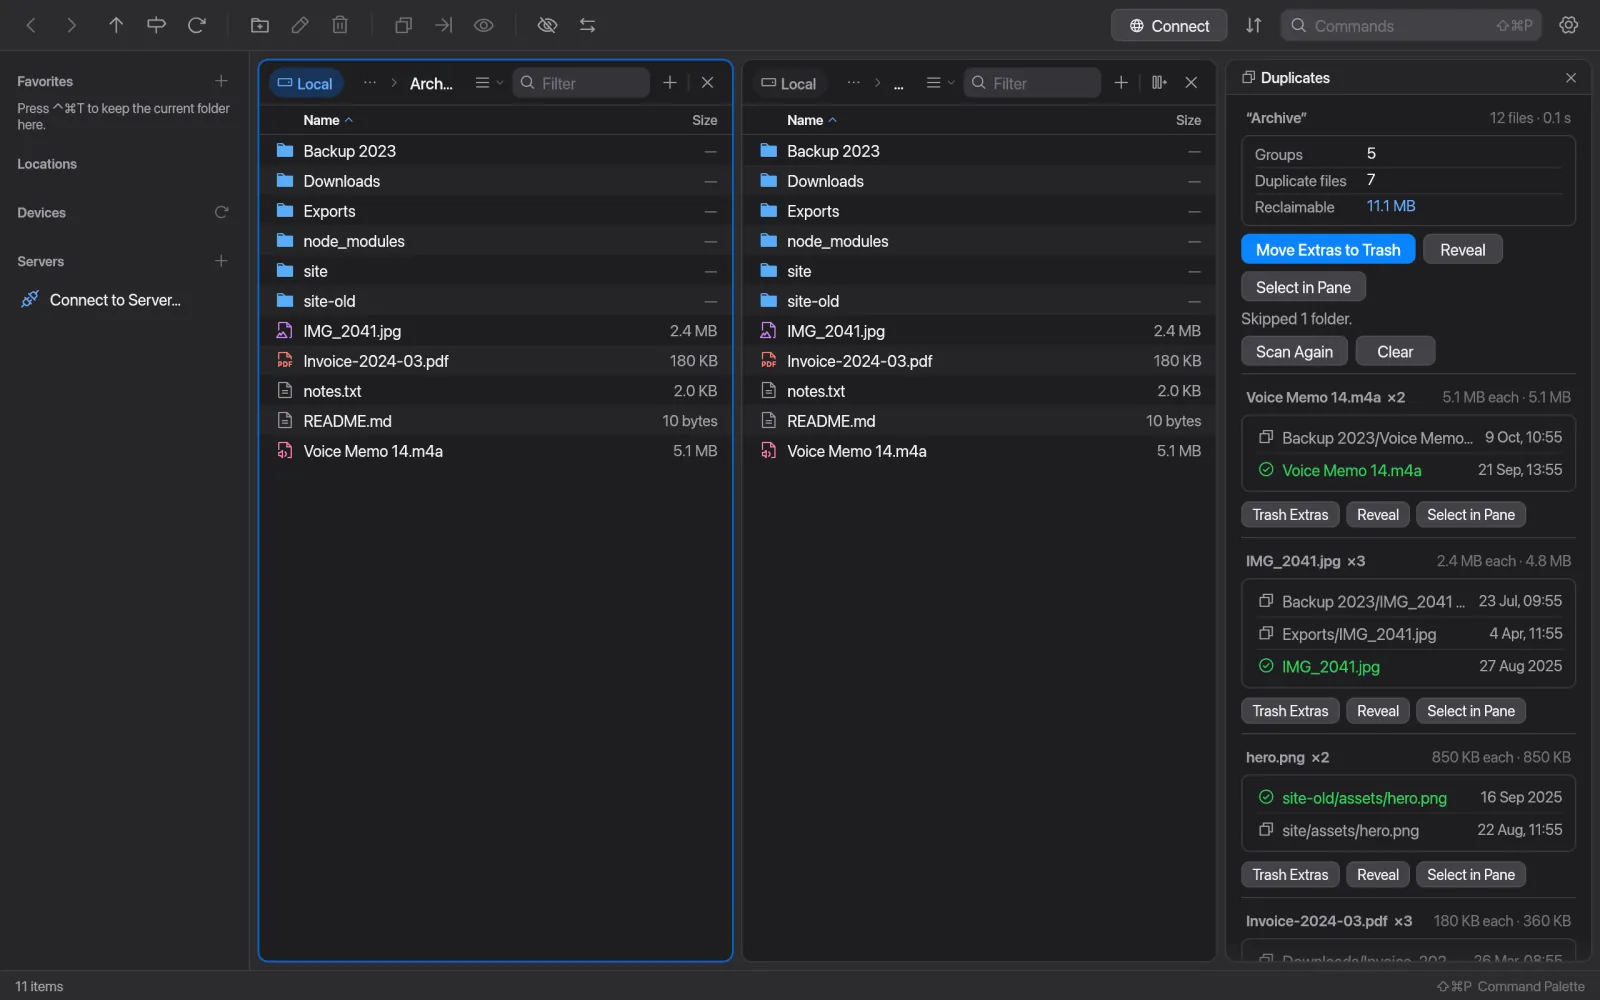Click the right pane split columns icon
The height and width of the screenshot is (1000, 1600).
click(x=1159, y=83)
